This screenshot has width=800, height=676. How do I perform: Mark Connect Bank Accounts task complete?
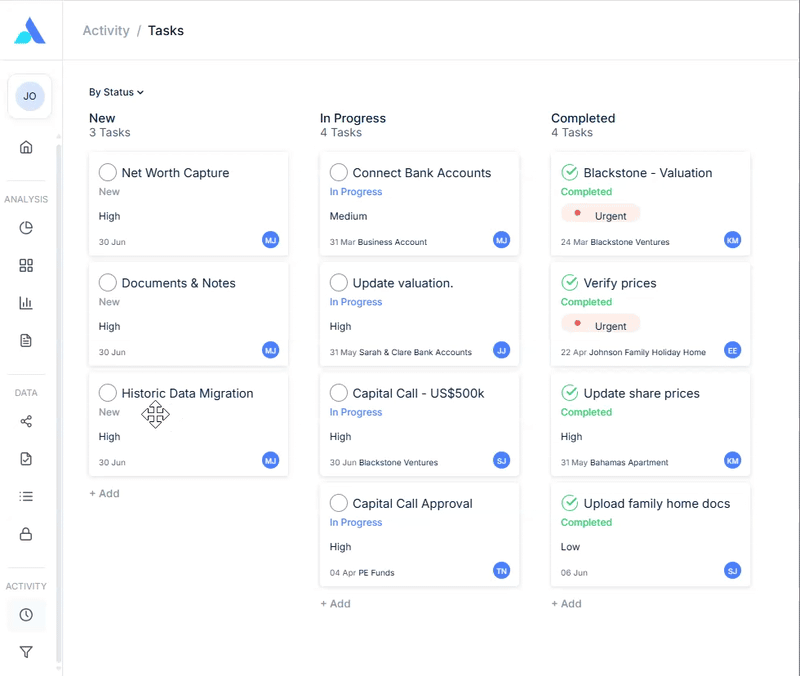(x=339, y=172)
